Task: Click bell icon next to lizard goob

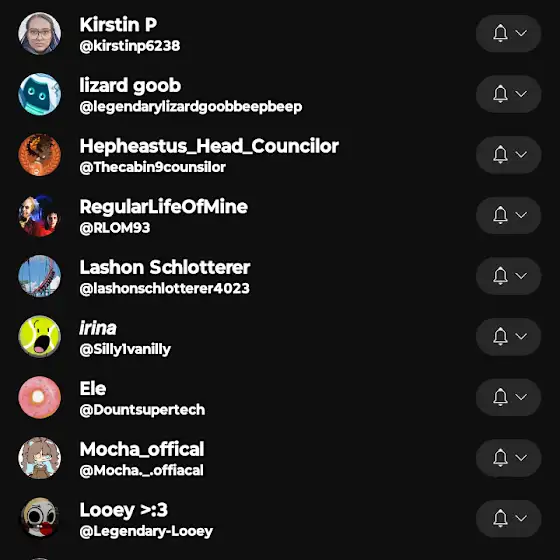Action: [500, 94]
